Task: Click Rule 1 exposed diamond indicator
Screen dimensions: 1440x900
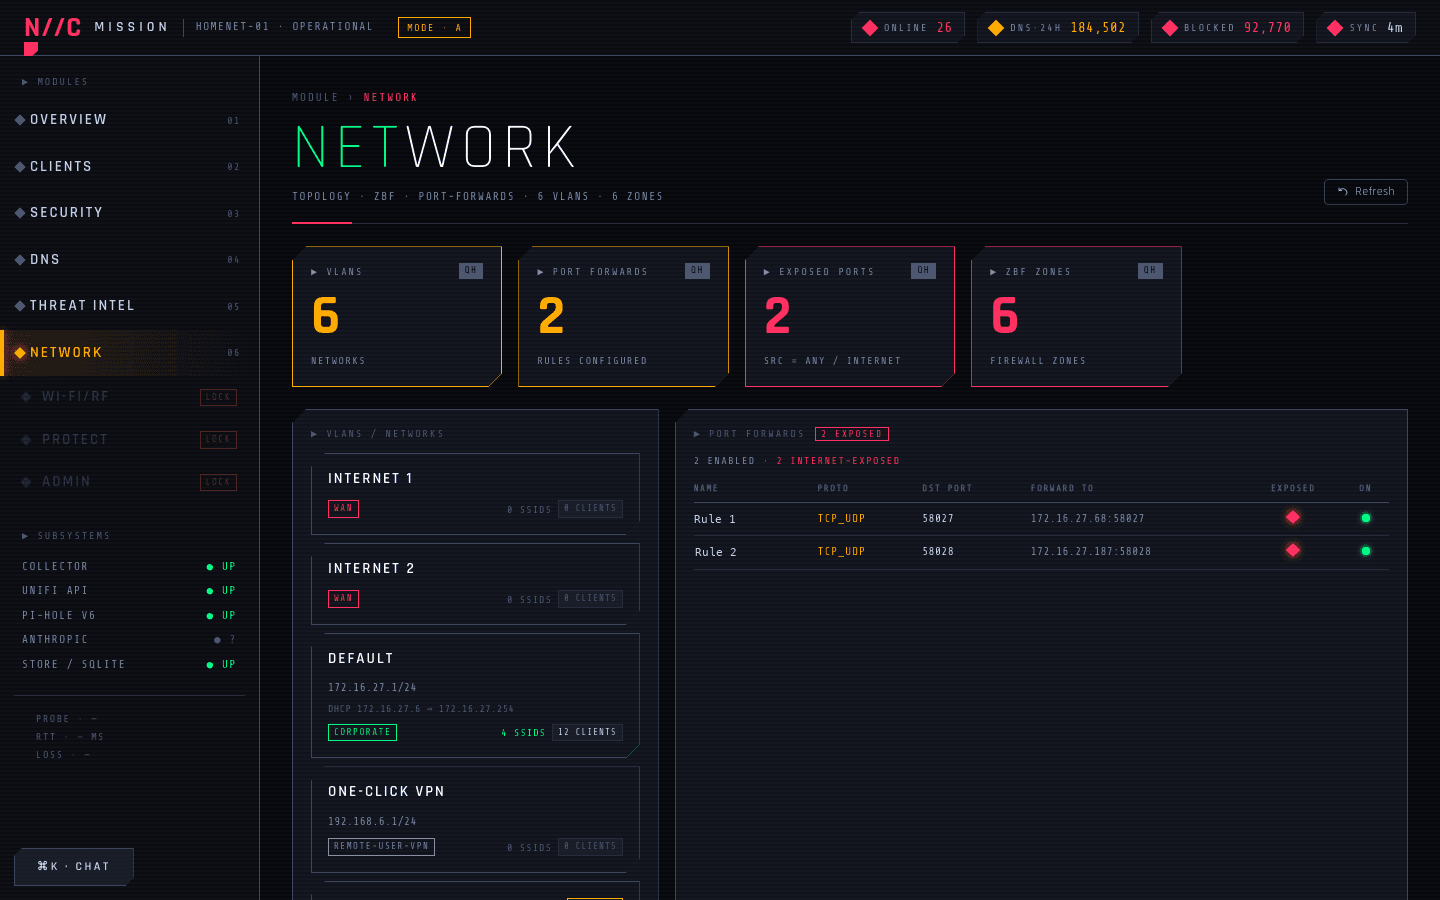Action: coord(1293,517)
